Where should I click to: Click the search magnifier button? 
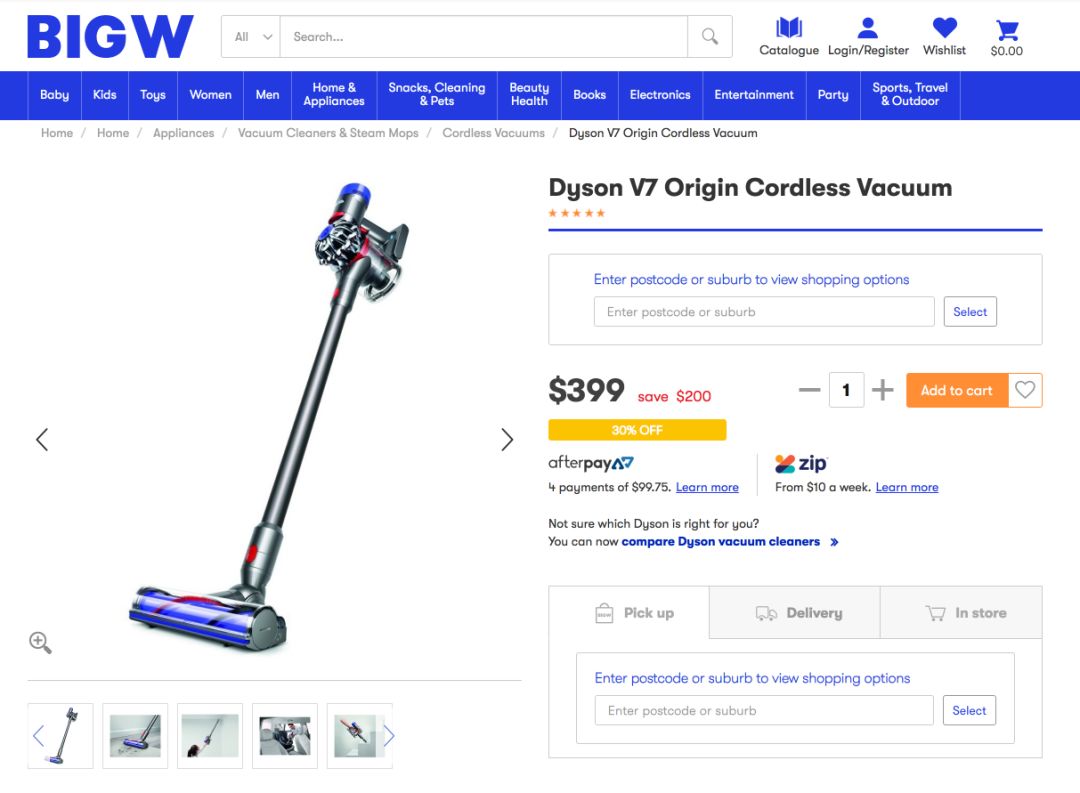pos(709,37)
